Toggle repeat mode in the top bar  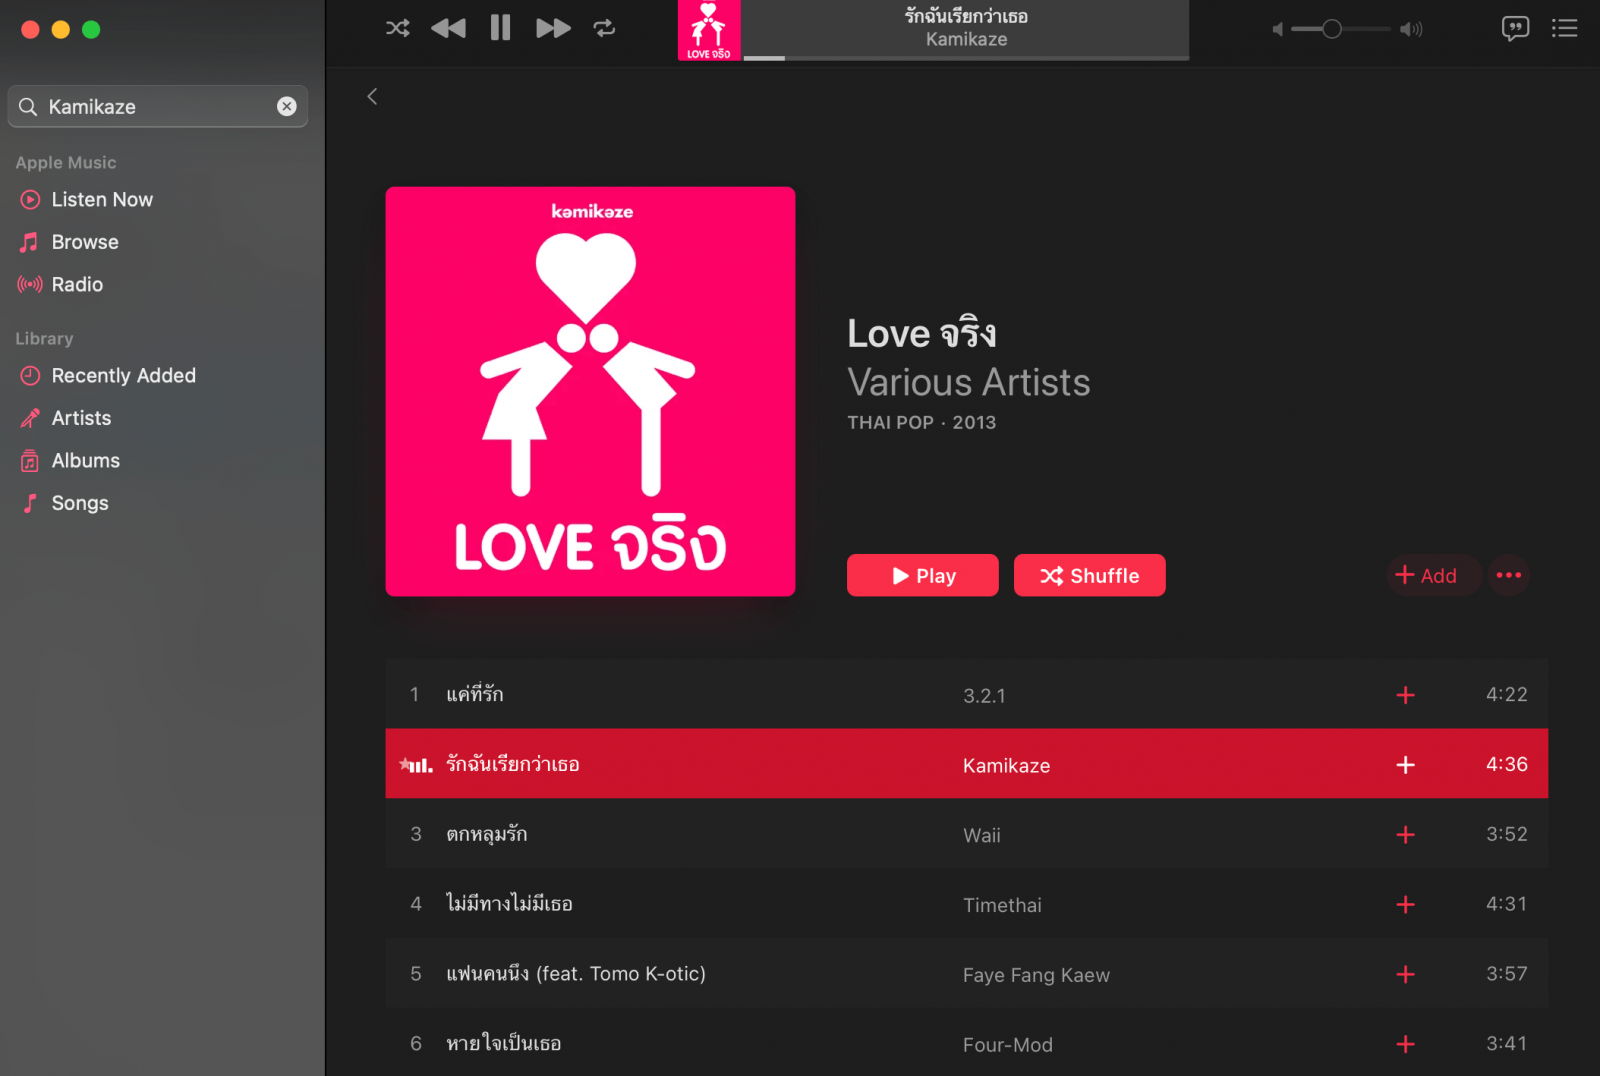pyautogui.click(x=604, y=28)
